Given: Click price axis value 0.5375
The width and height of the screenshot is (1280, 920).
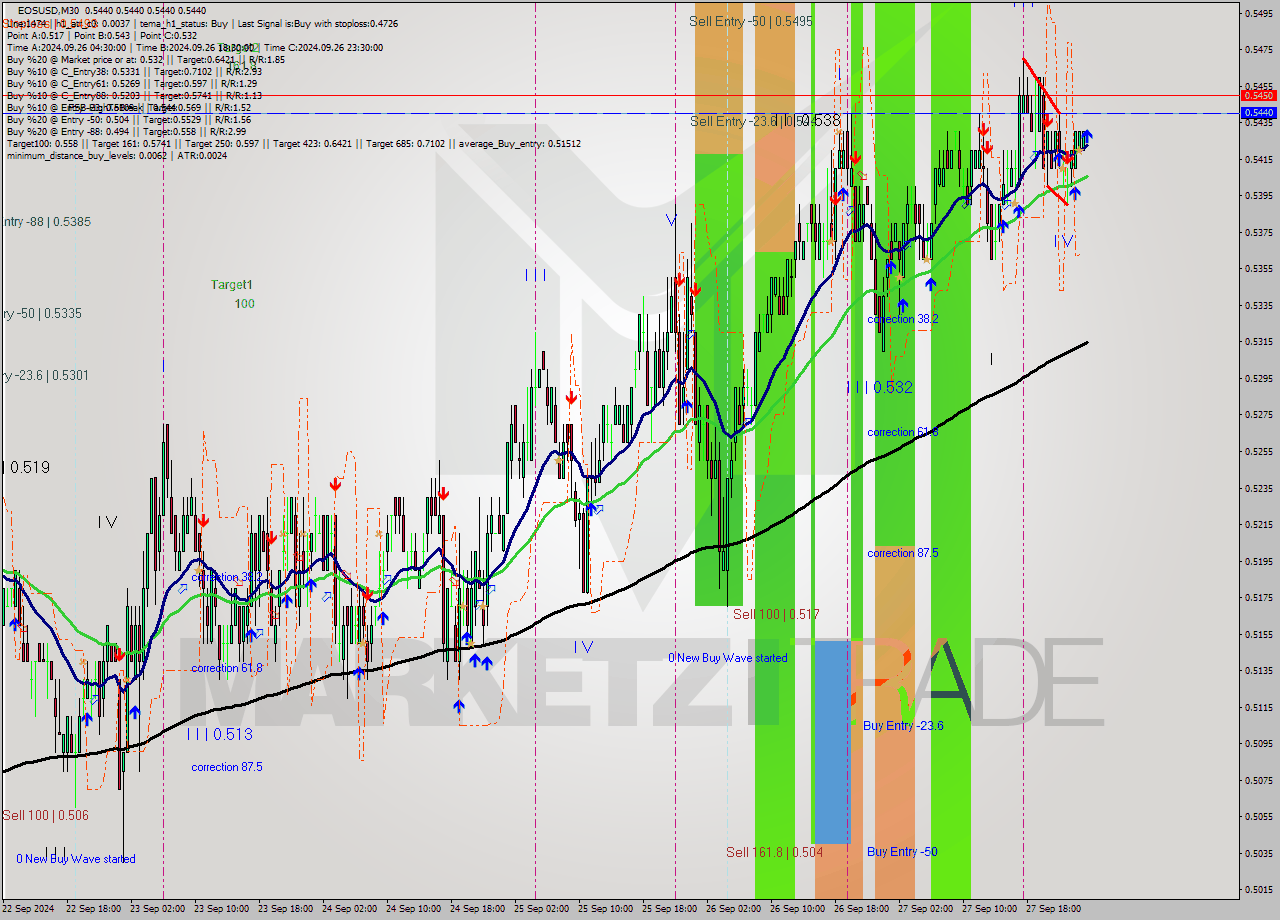Looking at the screenshot, I should 1257,232.
